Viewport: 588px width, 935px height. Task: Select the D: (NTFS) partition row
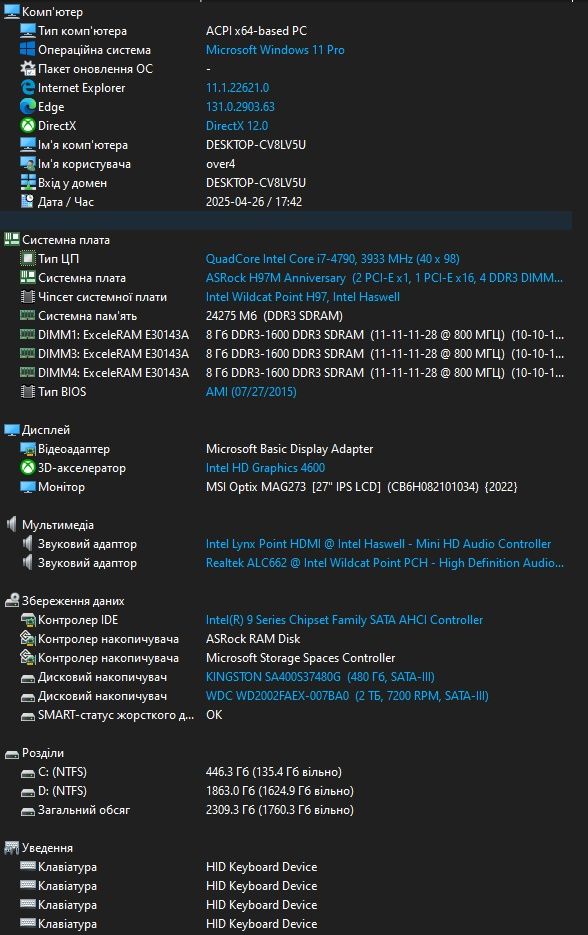coord(286,791)
